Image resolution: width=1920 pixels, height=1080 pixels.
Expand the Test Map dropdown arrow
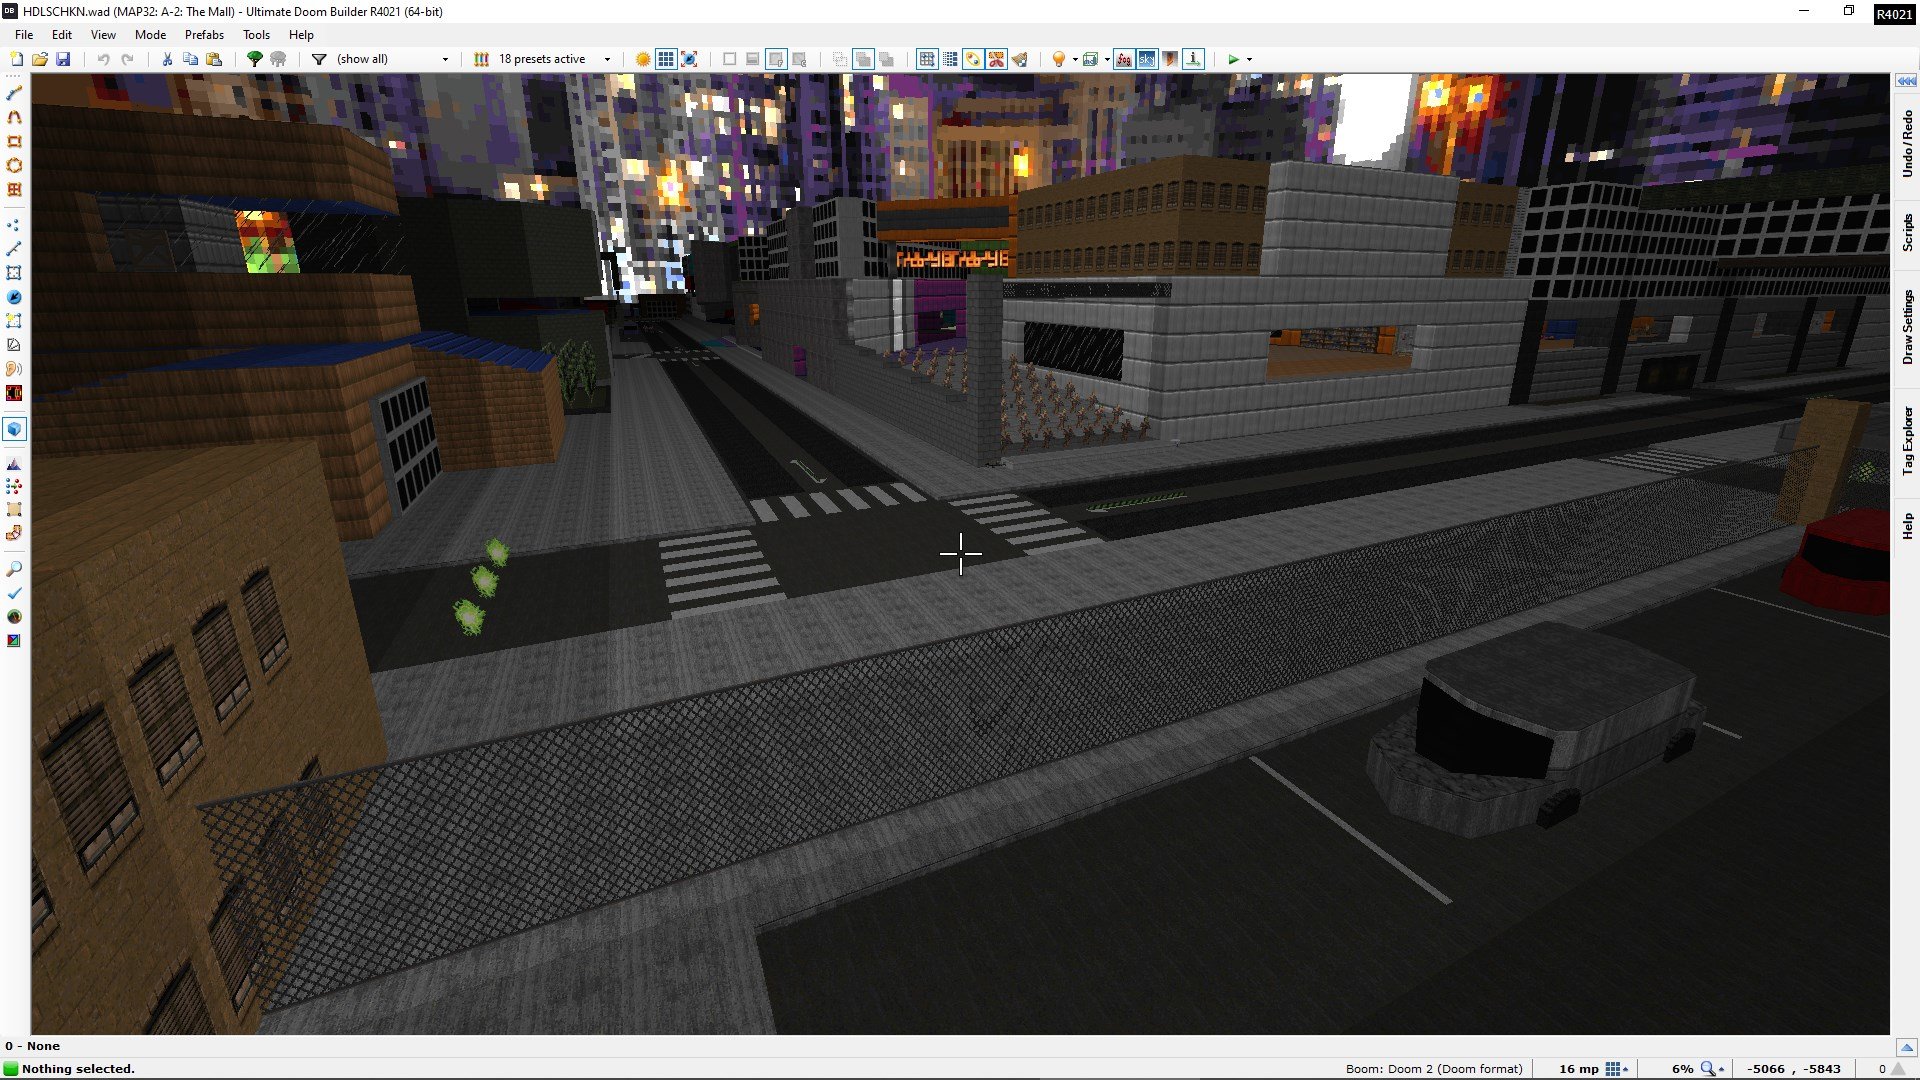(1249, 59)
